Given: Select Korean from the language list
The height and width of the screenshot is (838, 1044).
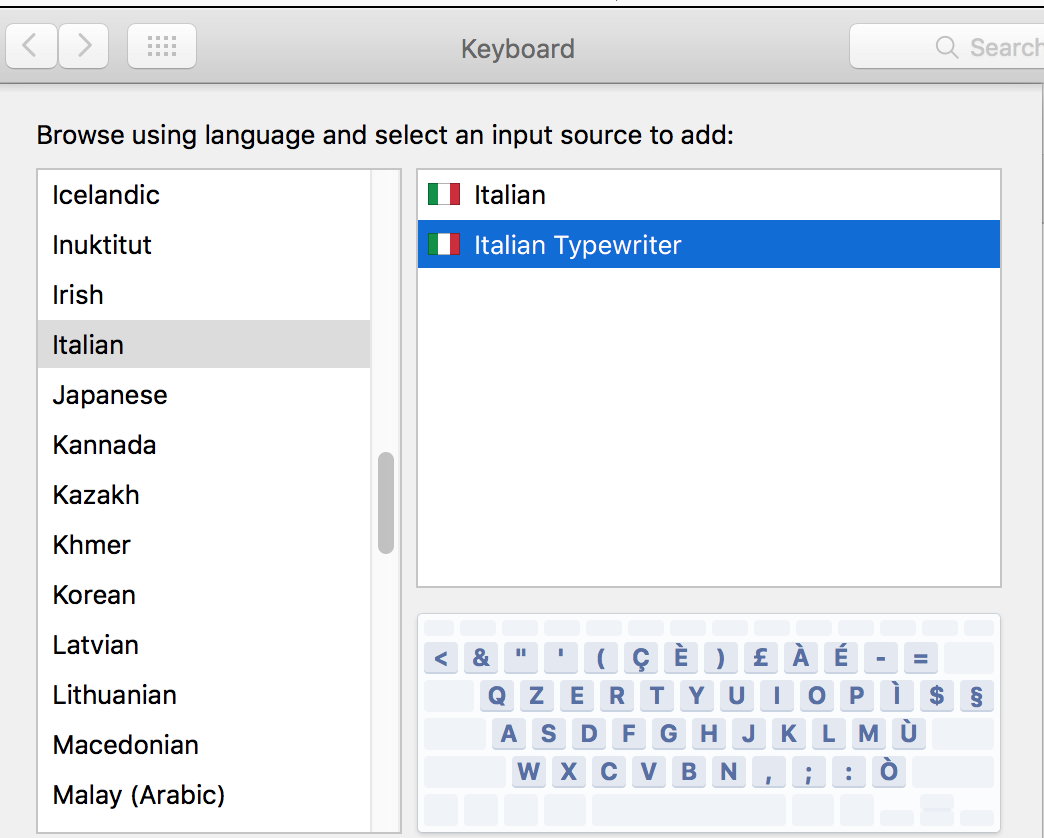Looking at the screenshot, I should 94,595.
